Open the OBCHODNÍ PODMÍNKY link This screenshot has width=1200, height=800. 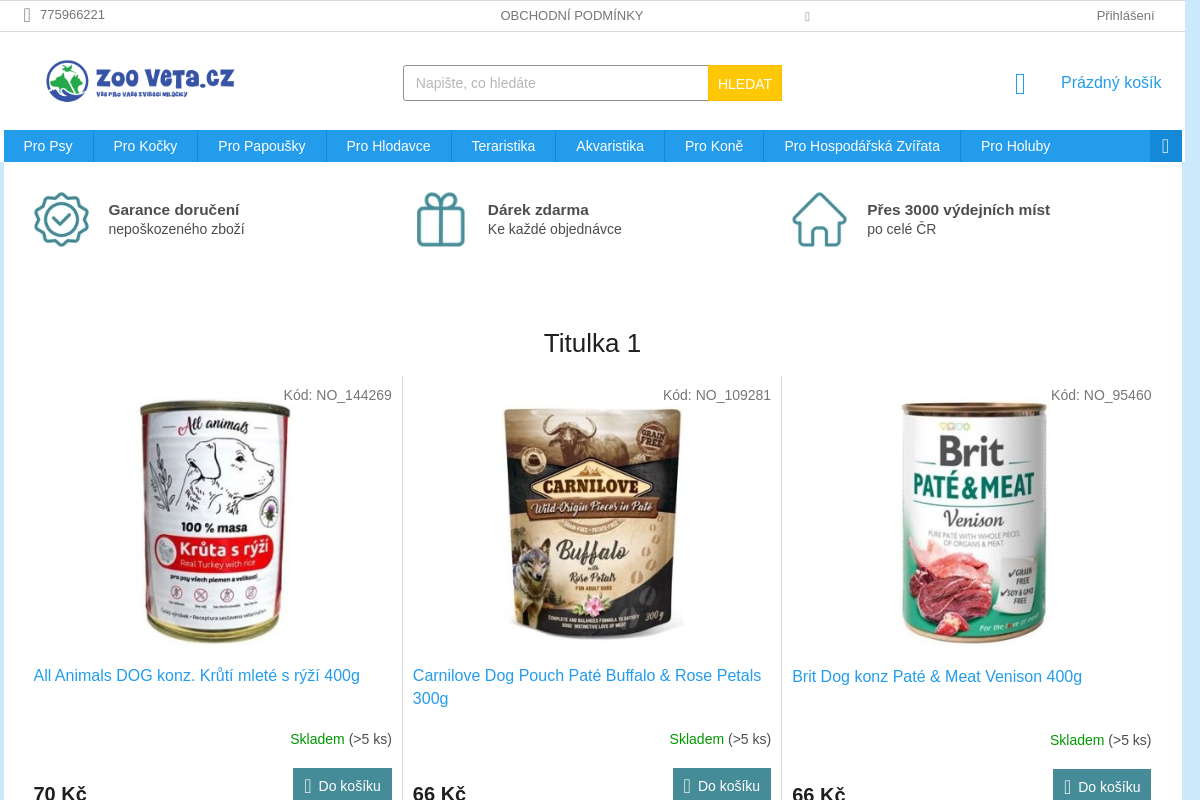pyautogui.click(x=572, y=15)
